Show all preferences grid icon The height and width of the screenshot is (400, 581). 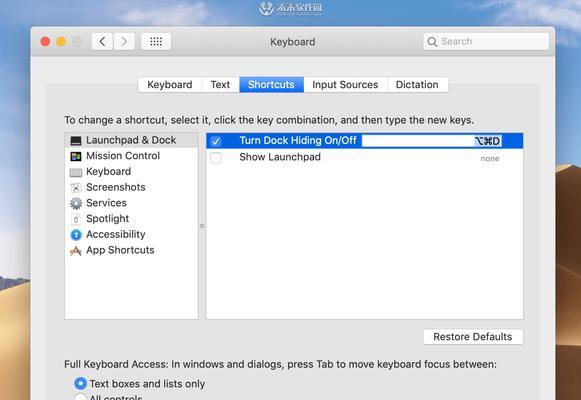coord(156,41)
